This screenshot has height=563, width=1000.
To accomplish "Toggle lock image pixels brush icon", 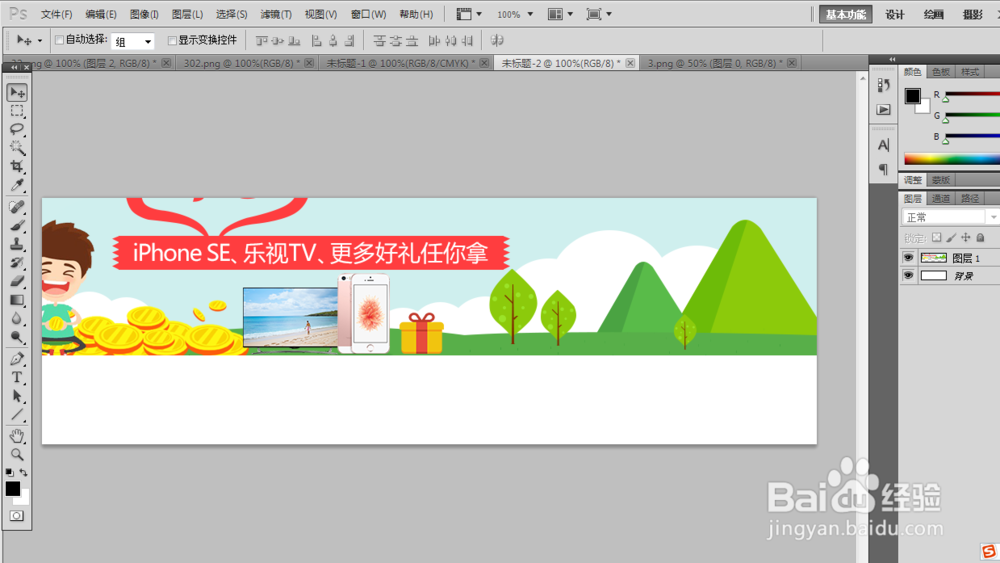I will [951, 238].
